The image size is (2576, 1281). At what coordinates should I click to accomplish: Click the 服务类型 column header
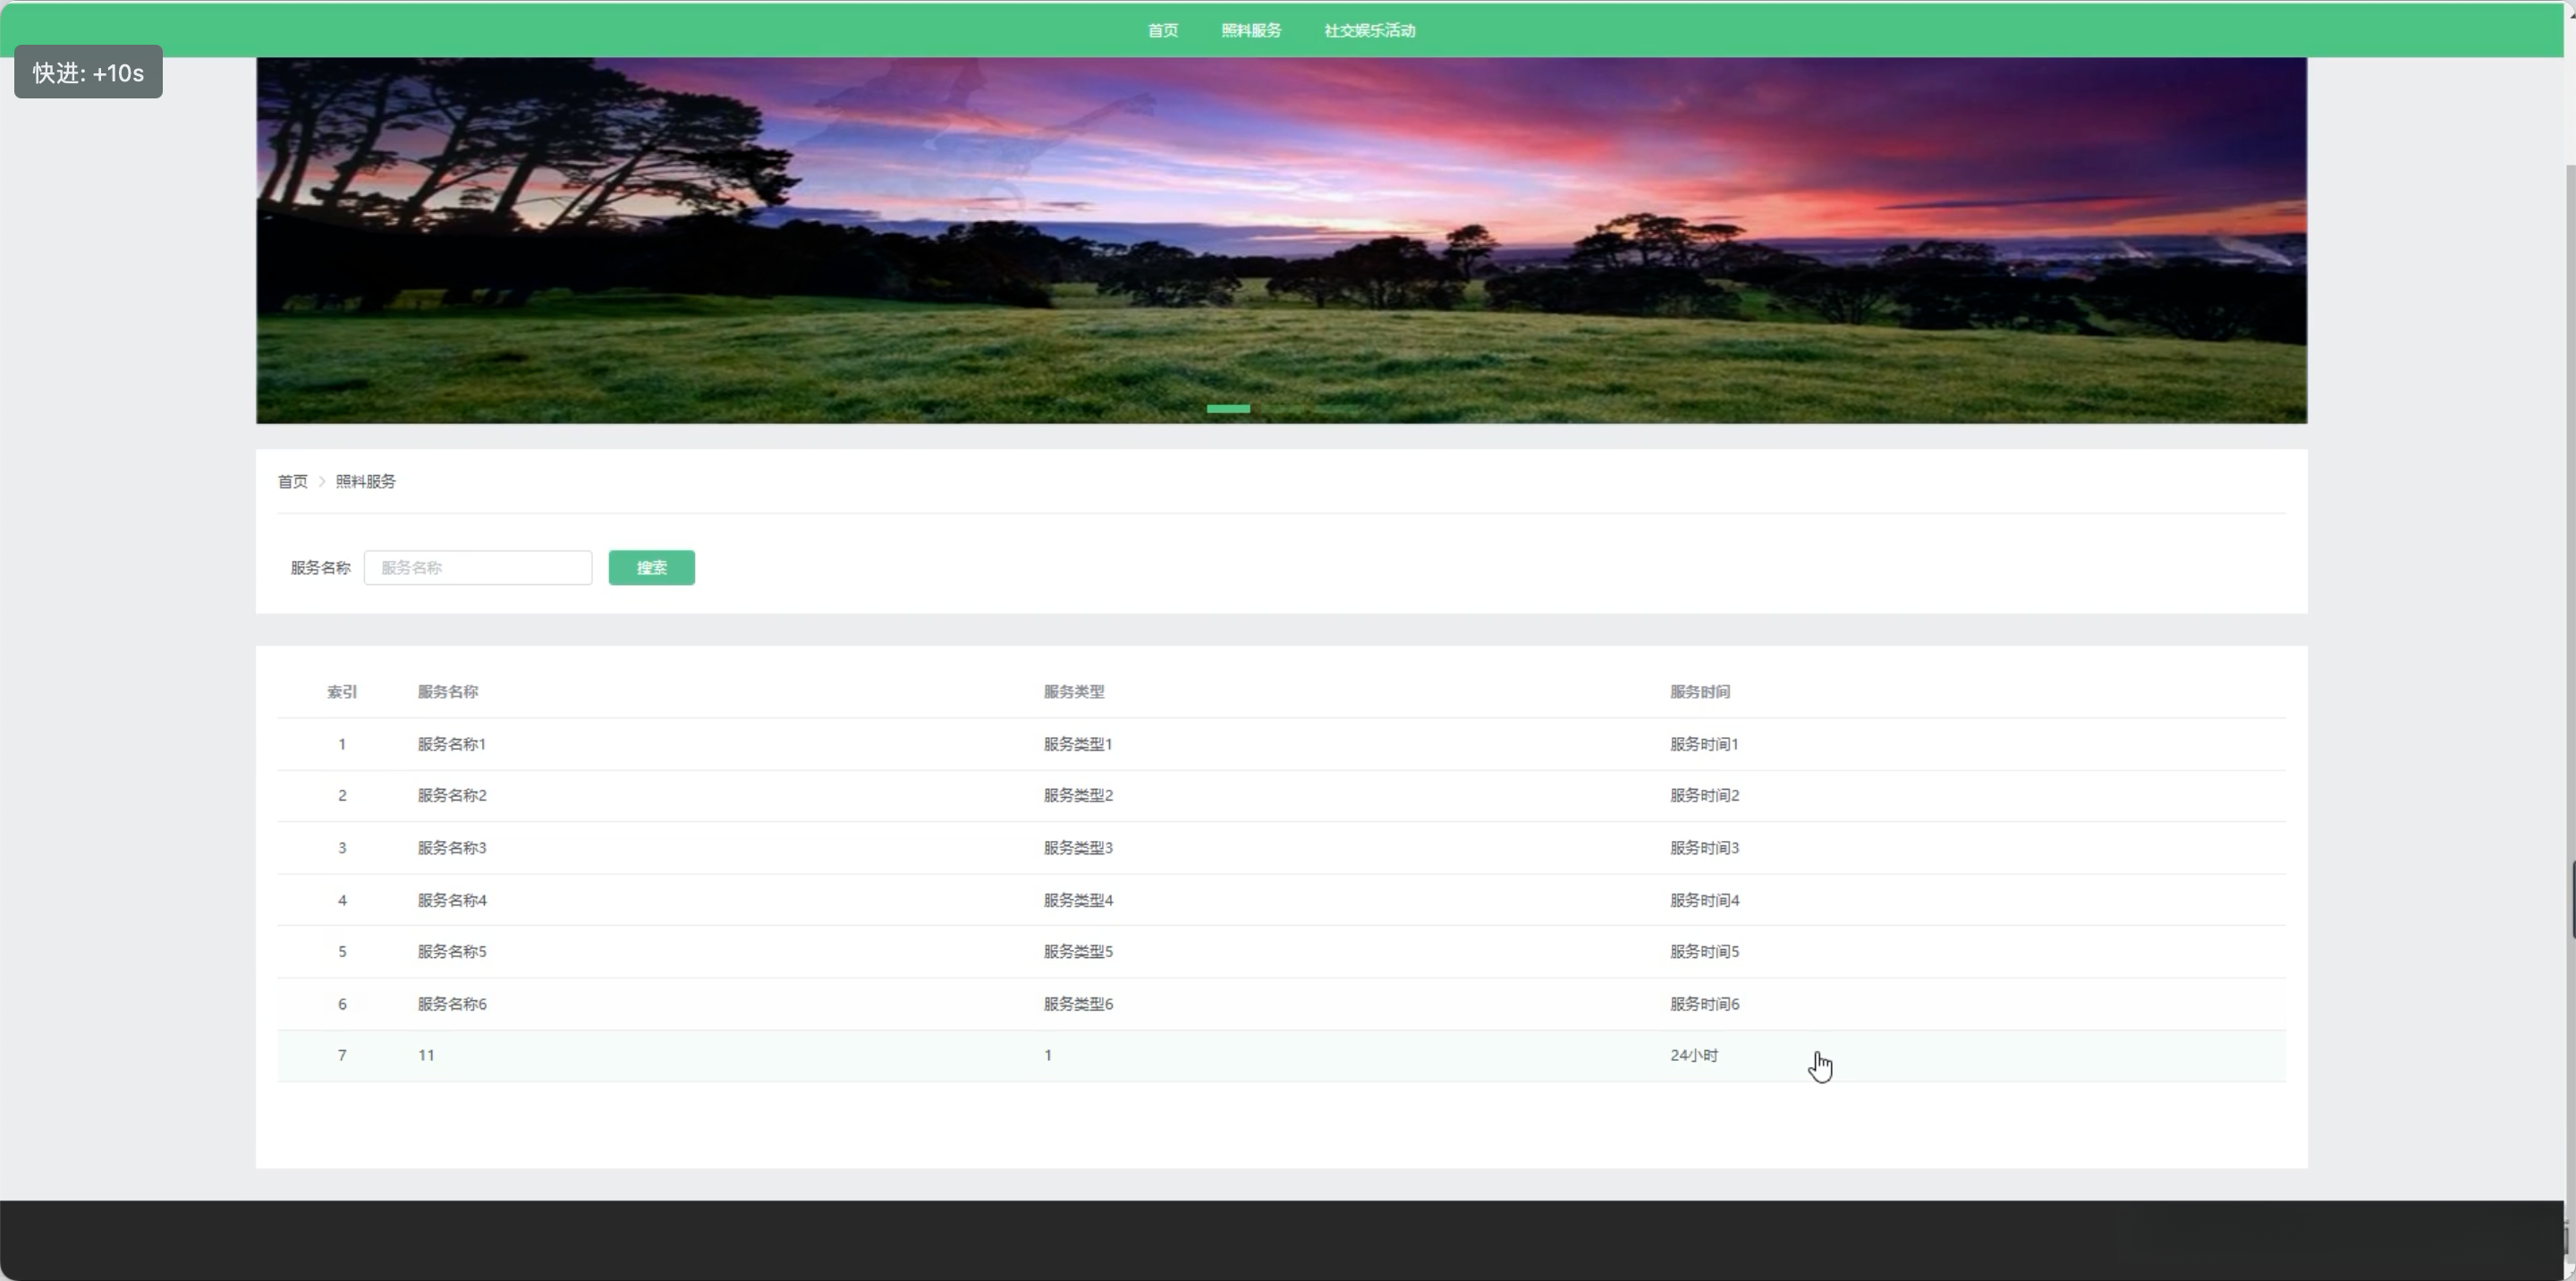[x=1073, y=692]
